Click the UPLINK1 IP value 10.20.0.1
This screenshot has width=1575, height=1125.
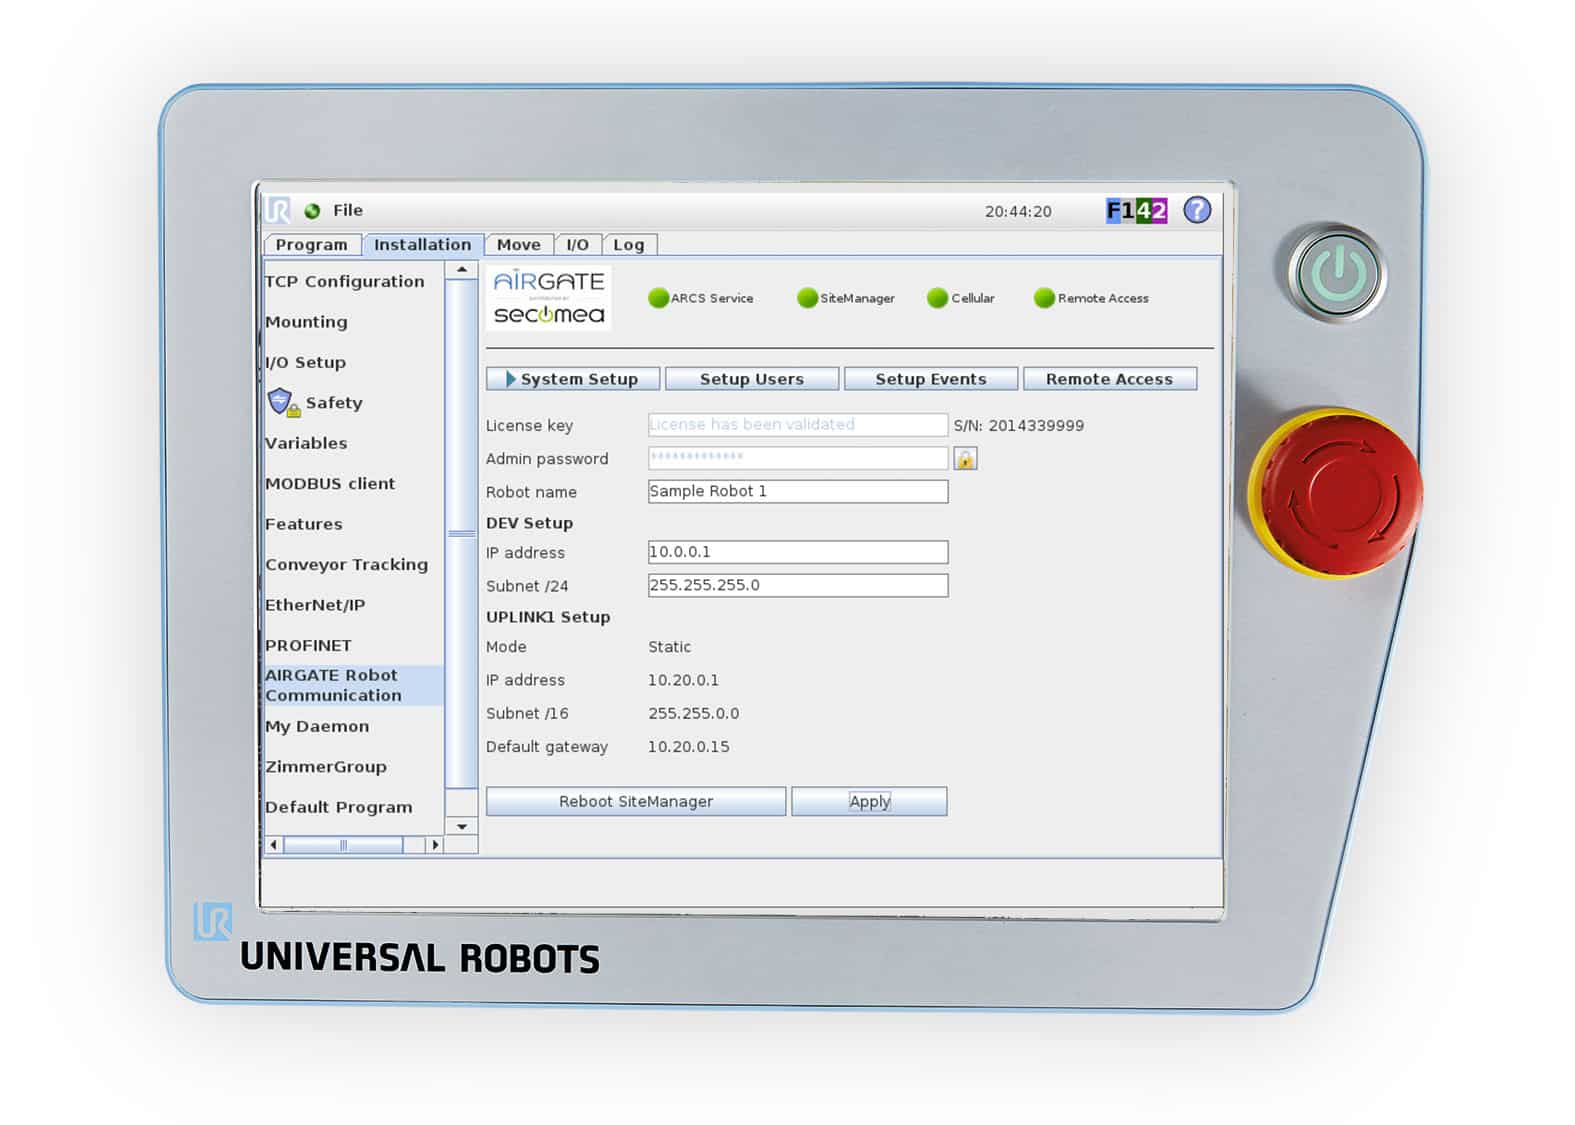(x=683, y=680)
